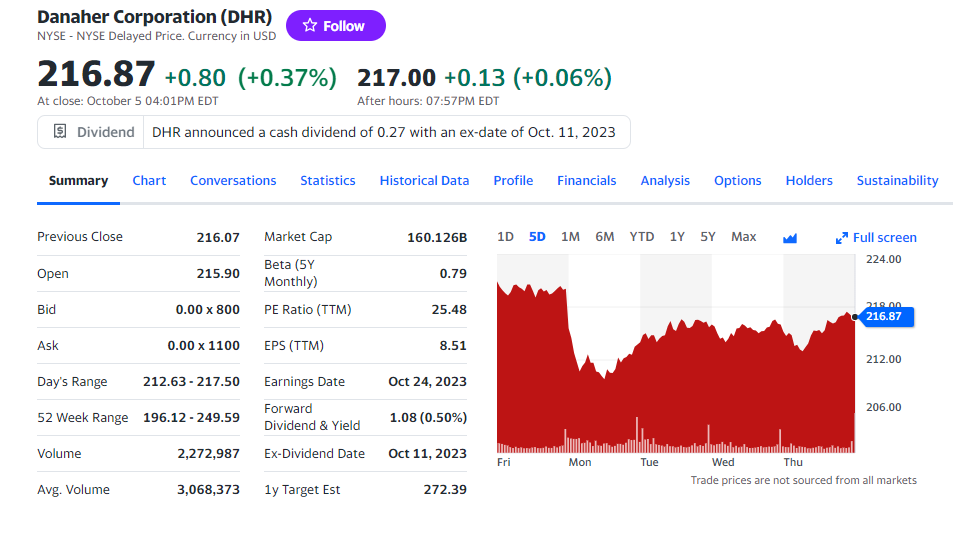Click the Bid value 0.00 x 800

208,309
